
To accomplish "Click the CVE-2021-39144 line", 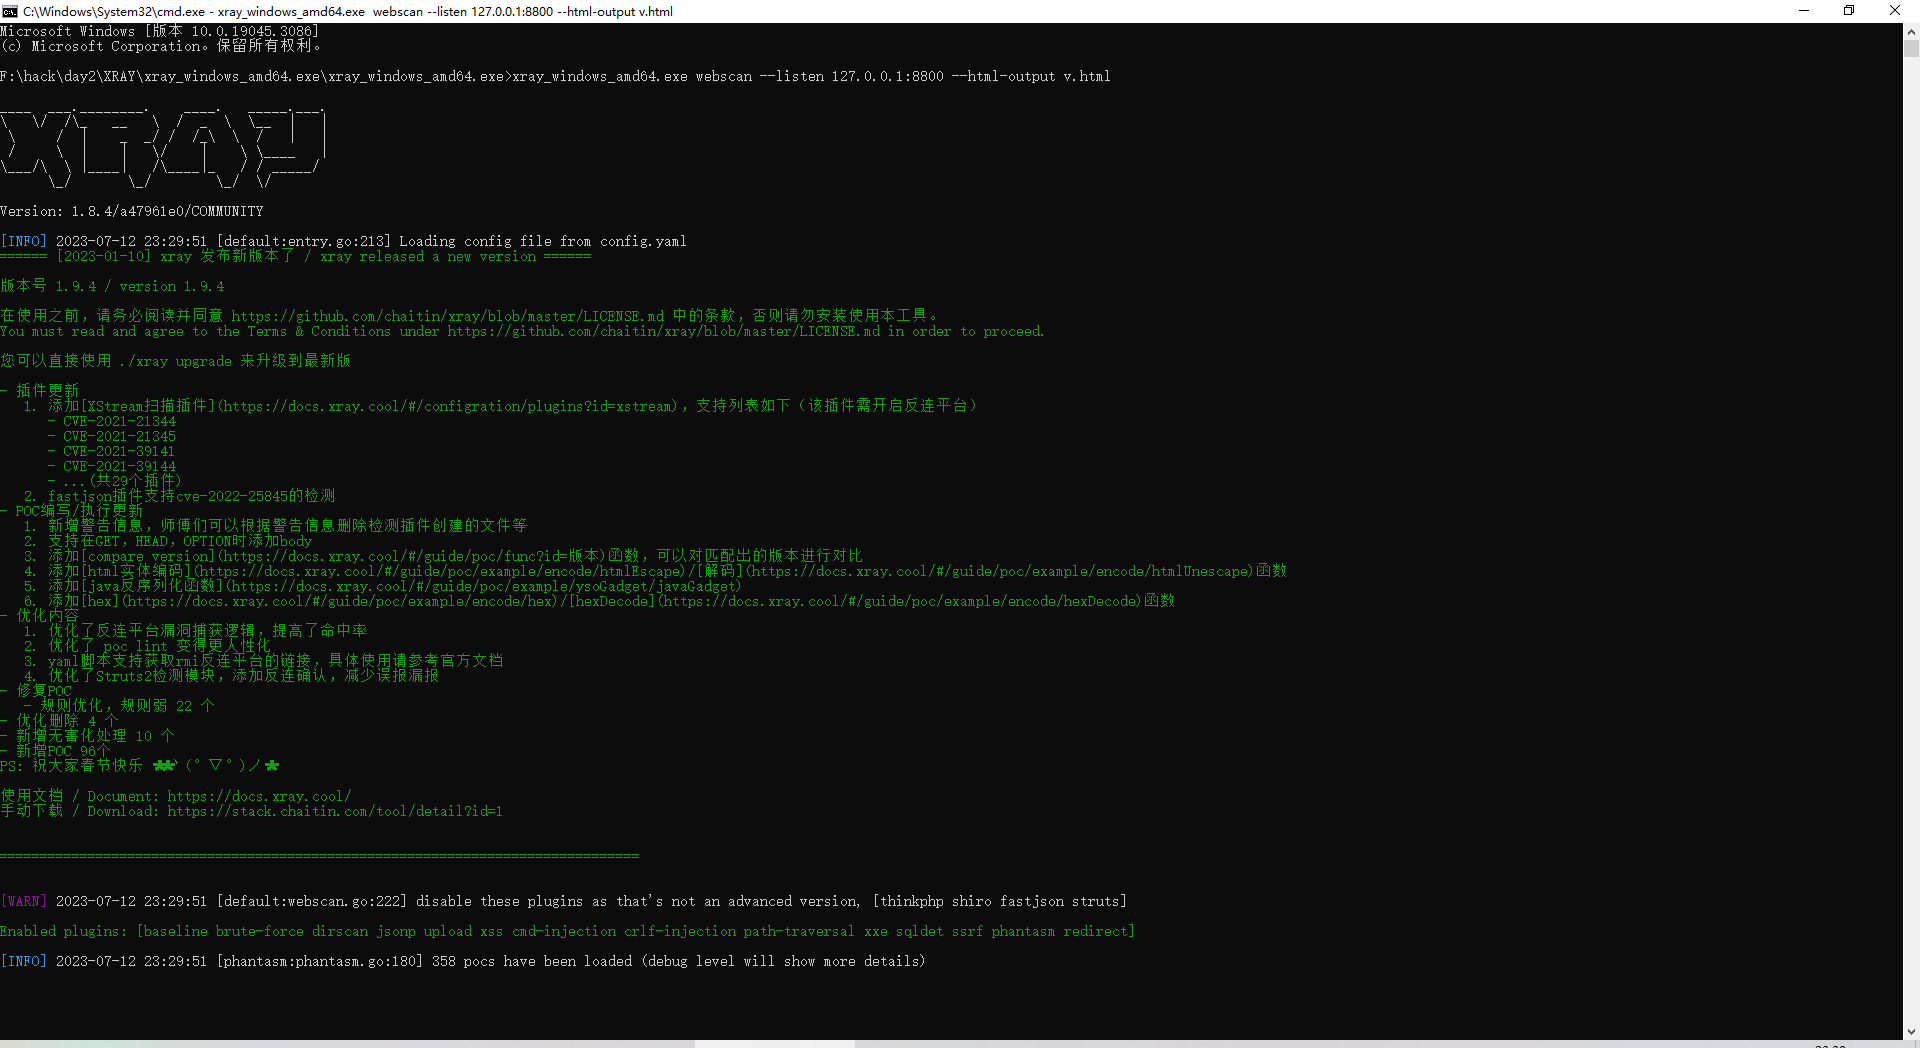I will 112,466.
